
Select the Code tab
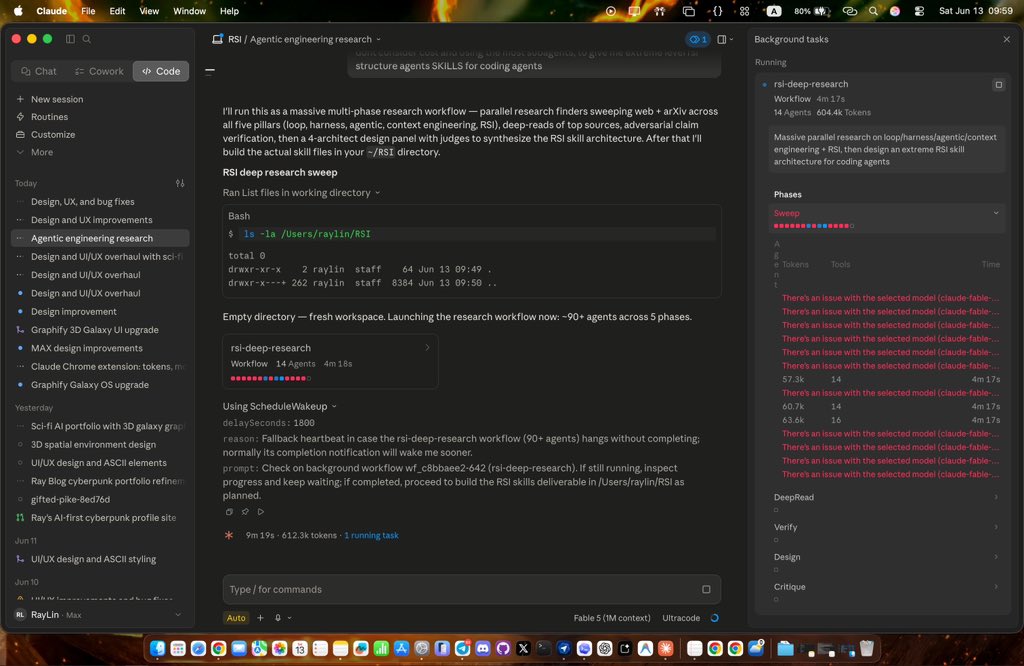pyautogui.click(x=161, y=71)
